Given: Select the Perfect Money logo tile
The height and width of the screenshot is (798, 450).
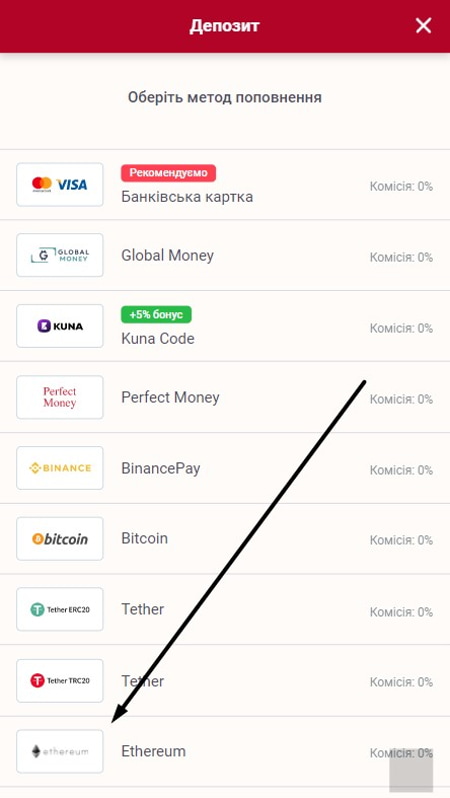Looking at the screenshot, I should pos(60,397).
